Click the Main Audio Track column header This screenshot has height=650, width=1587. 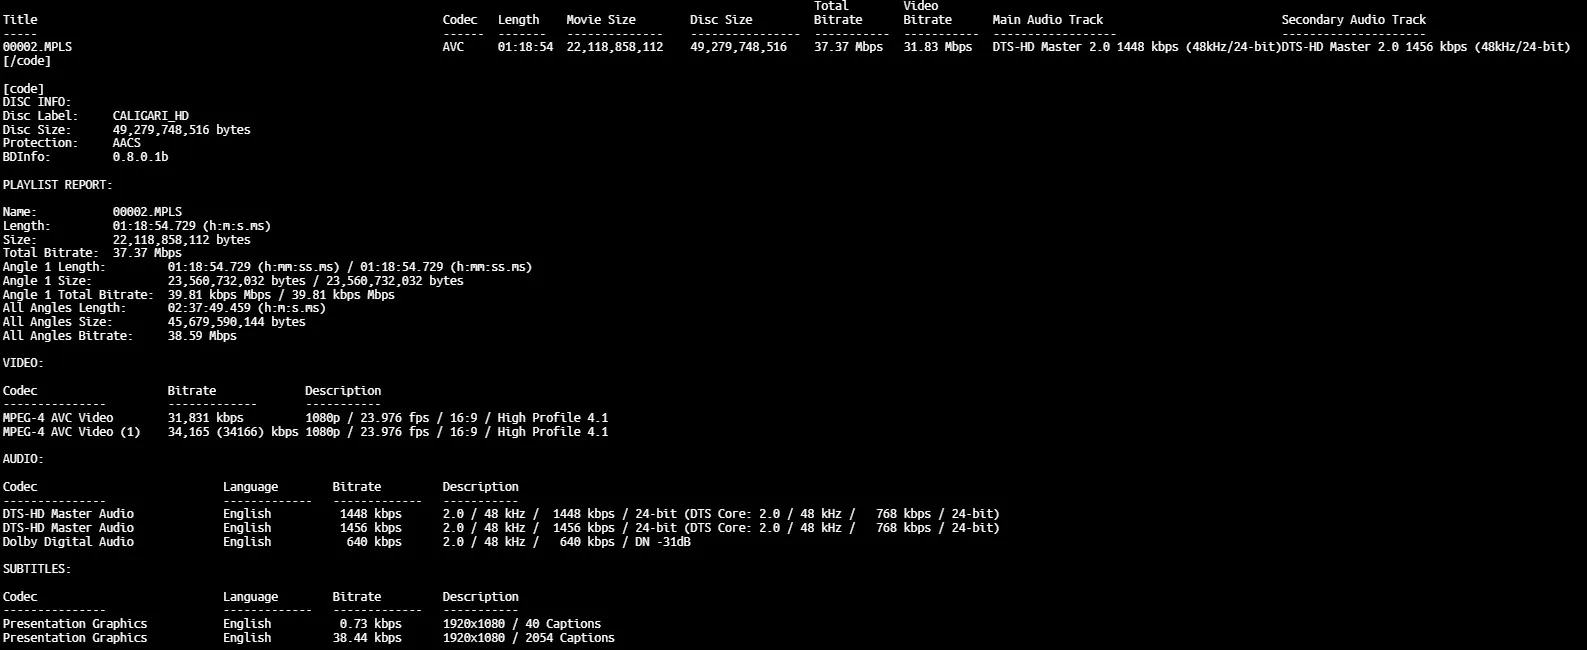tap(1047, 20)
